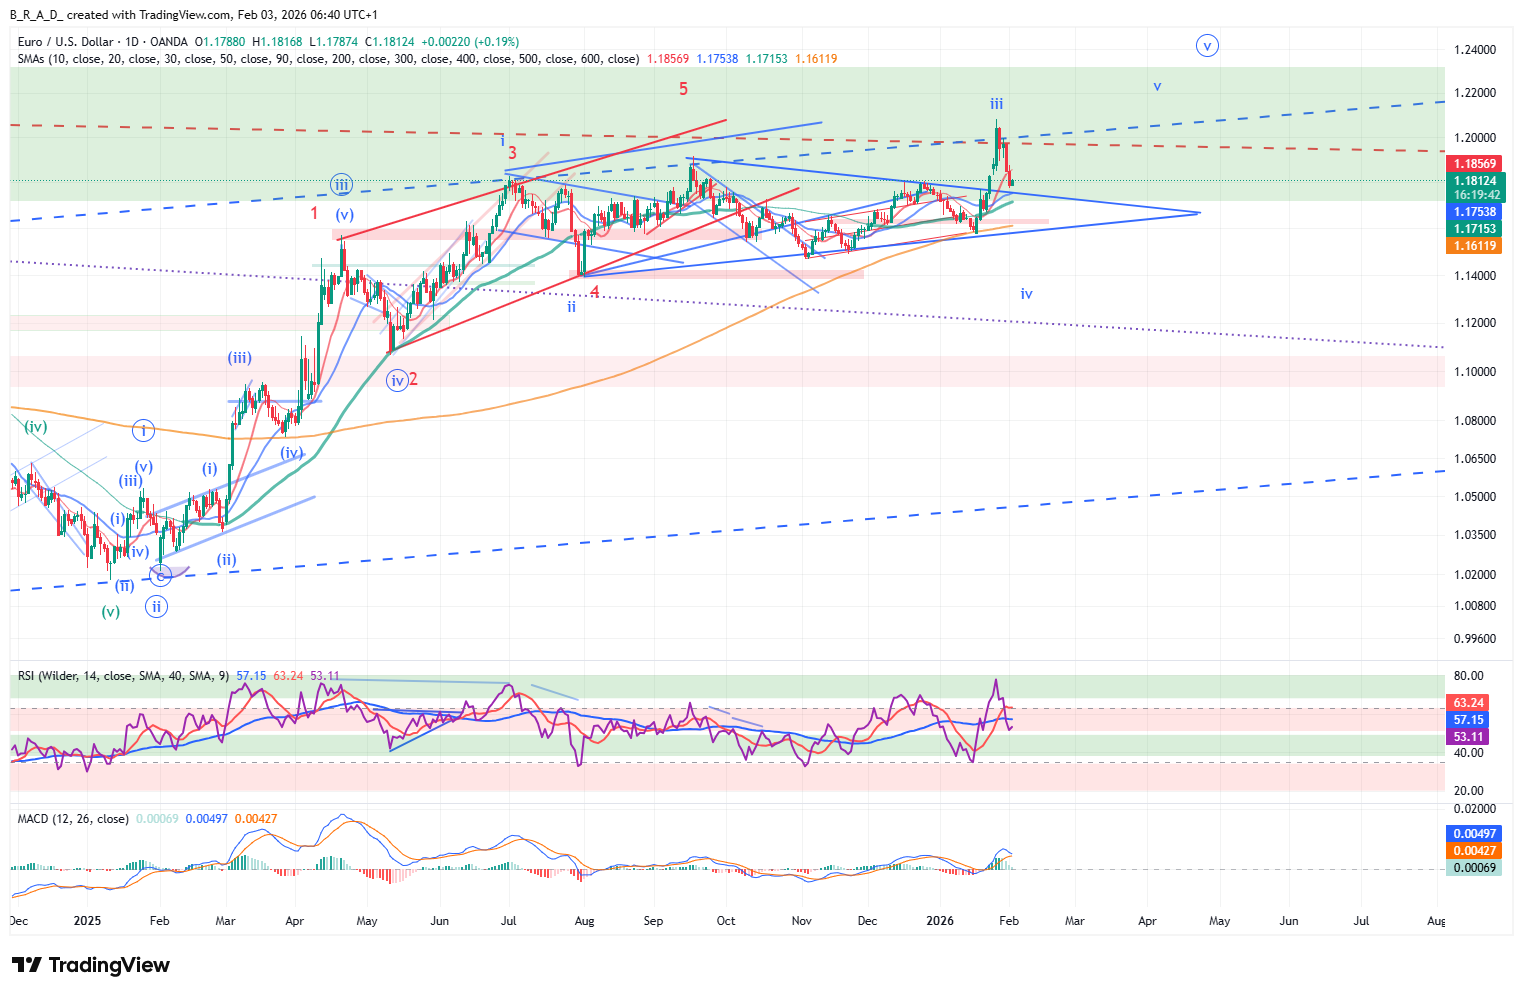The width and height of the screenshot is (1523, 995).
Task: Select the red 5 wave label
Action: (x=684, y=89)
